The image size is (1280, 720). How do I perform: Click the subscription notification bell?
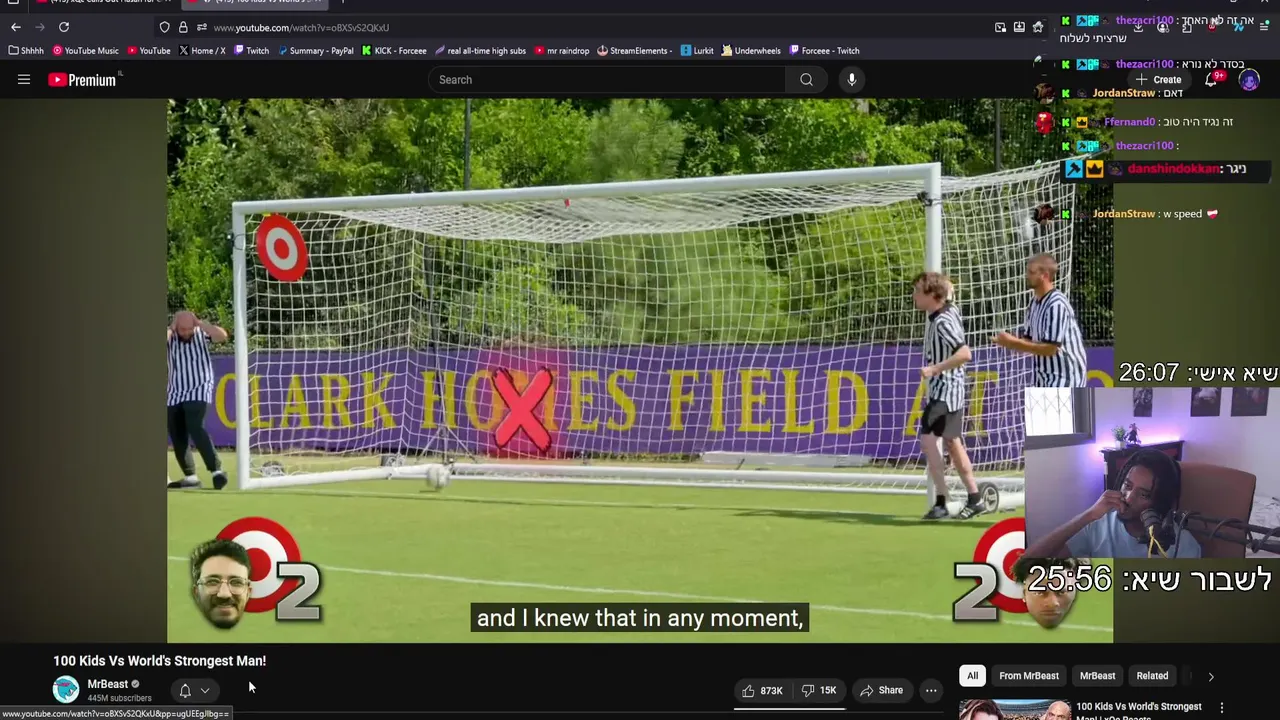pos(185,690)
